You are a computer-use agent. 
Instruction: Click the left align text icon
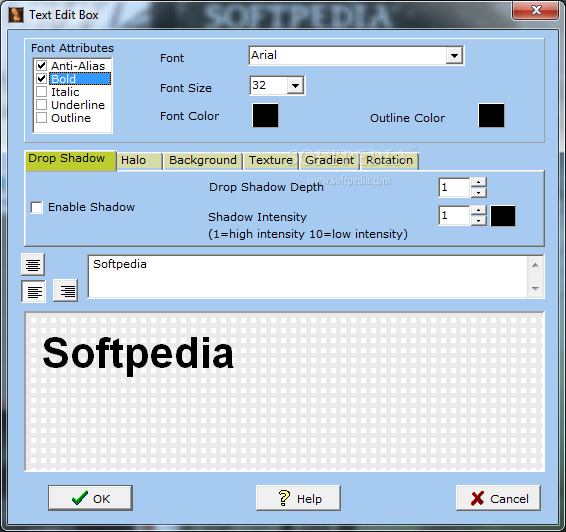pos(34,291)
